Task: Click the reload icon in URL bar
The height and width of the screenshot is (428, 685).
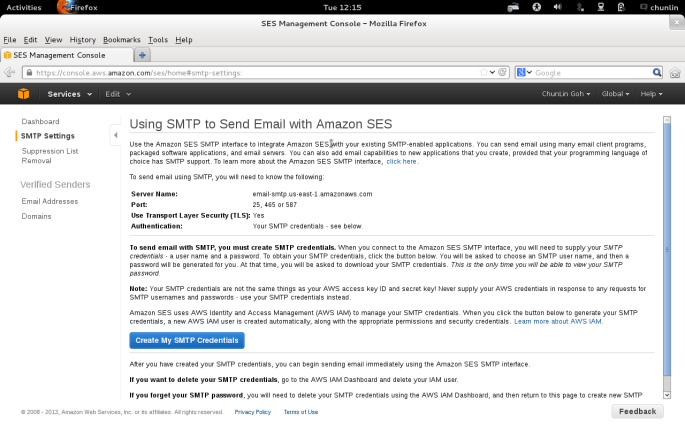Action: click(x=502, y=72)
